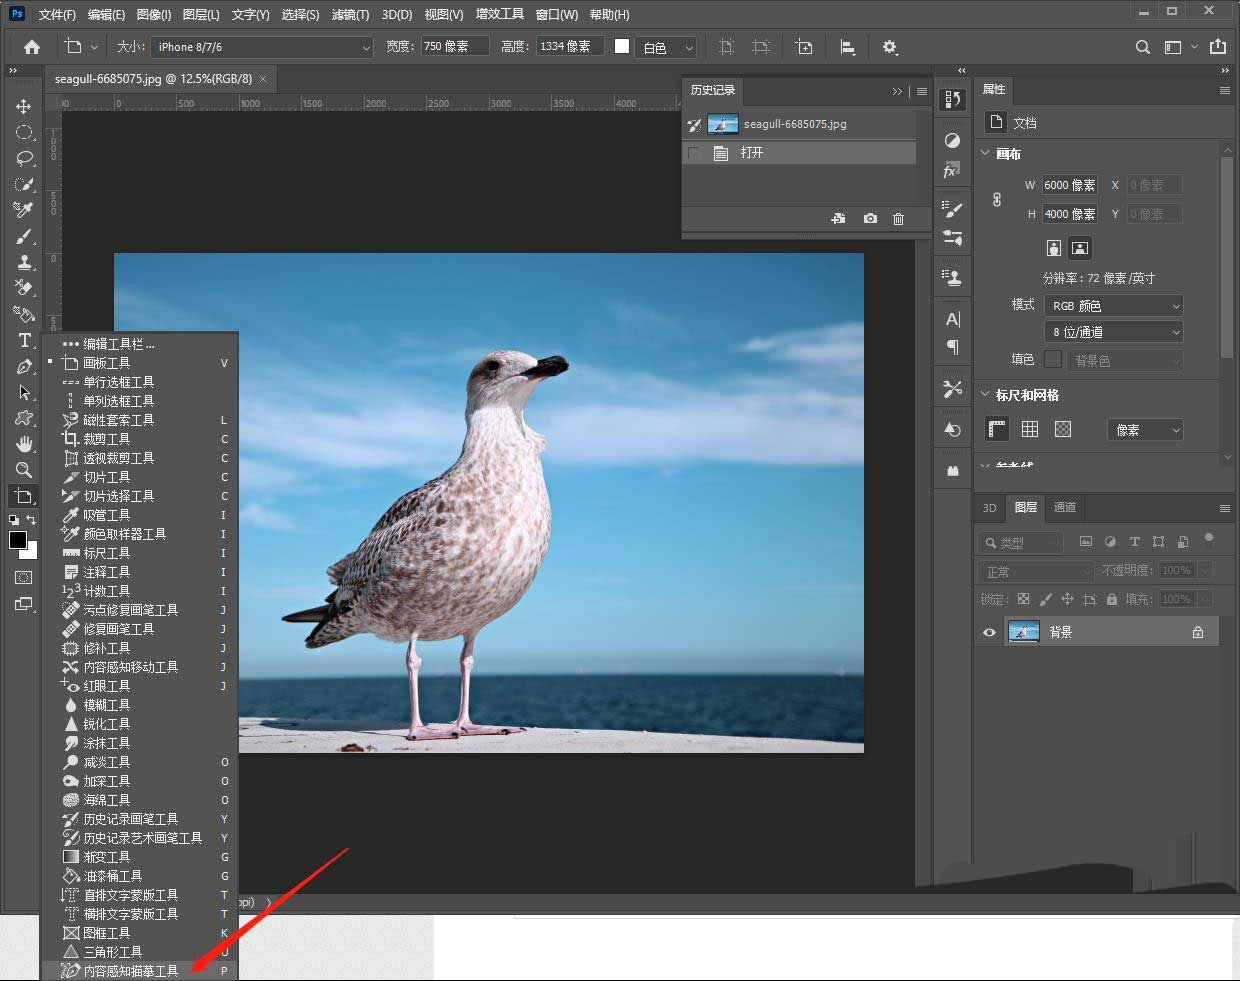Open the Styles (fx) panel icon

tap(952, 171)
